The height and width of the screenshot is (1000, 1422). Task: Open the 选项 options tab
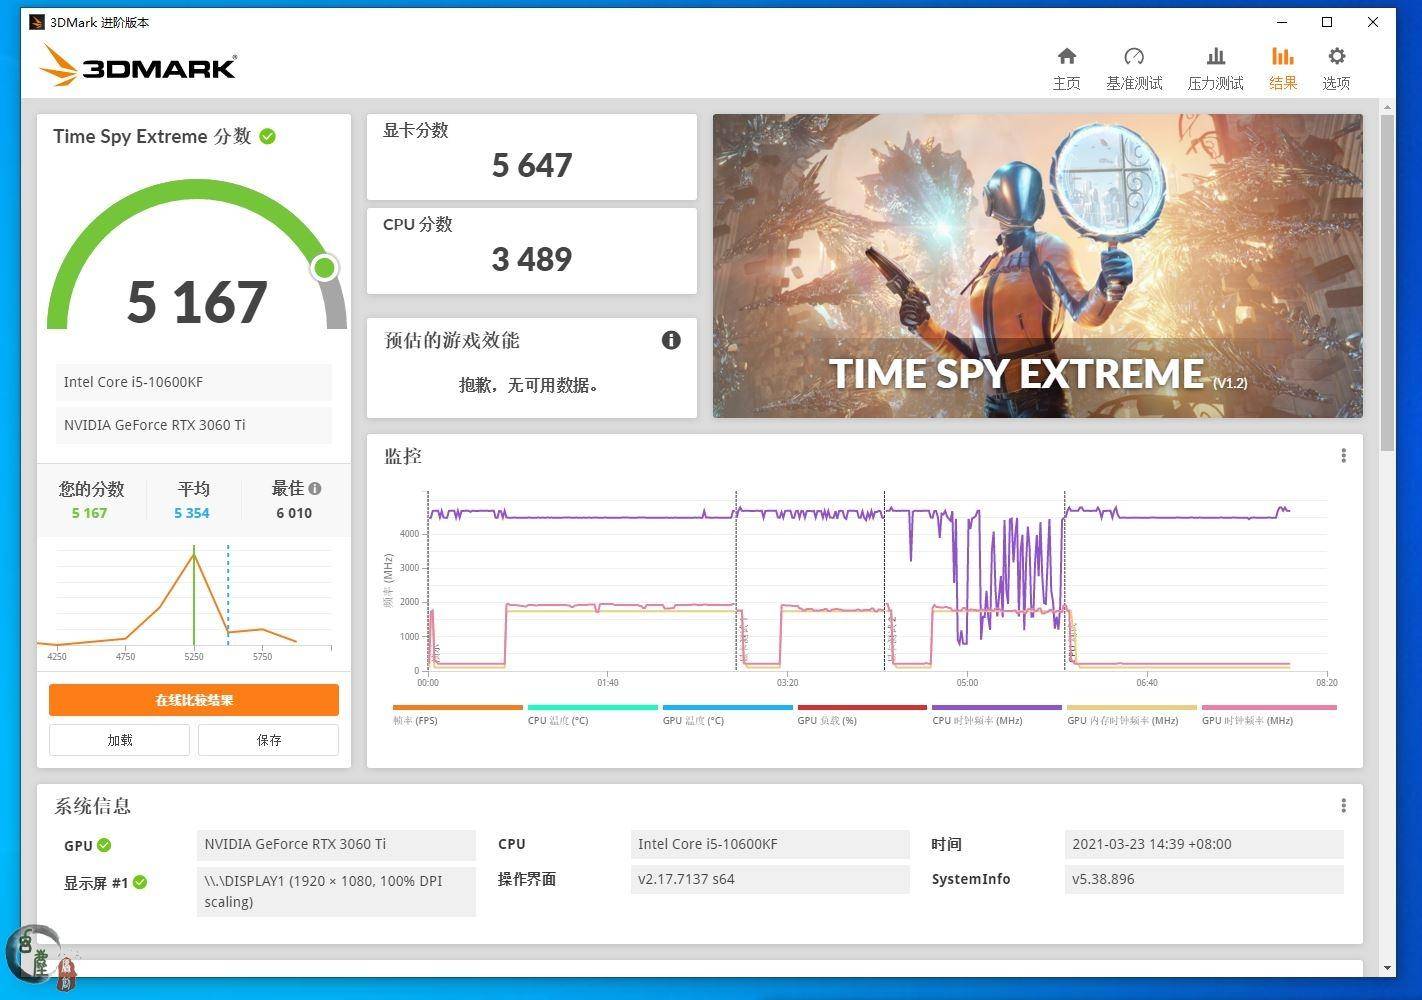(x=1336, y=69)
